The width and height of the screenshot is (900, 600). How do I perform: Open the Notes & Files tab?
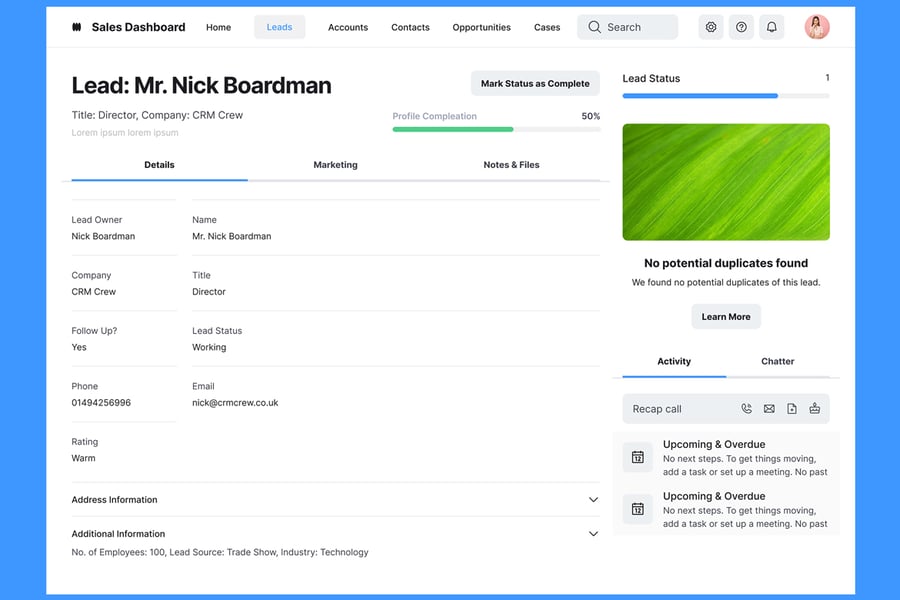click(511, 165)
